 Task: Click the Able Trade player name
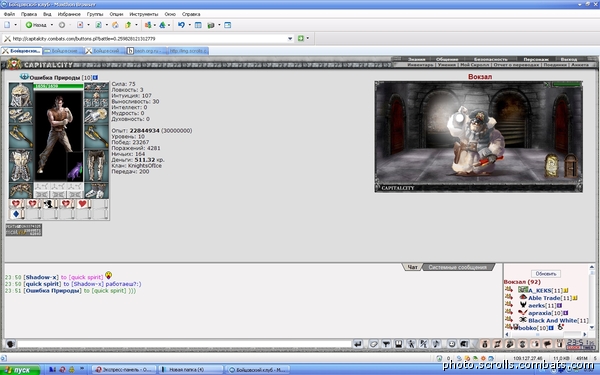coord(544,298)
